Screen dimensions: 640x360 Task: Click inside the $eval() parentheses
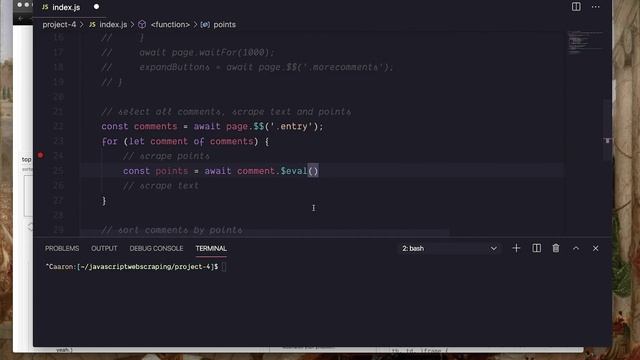[x=313, y=171]
